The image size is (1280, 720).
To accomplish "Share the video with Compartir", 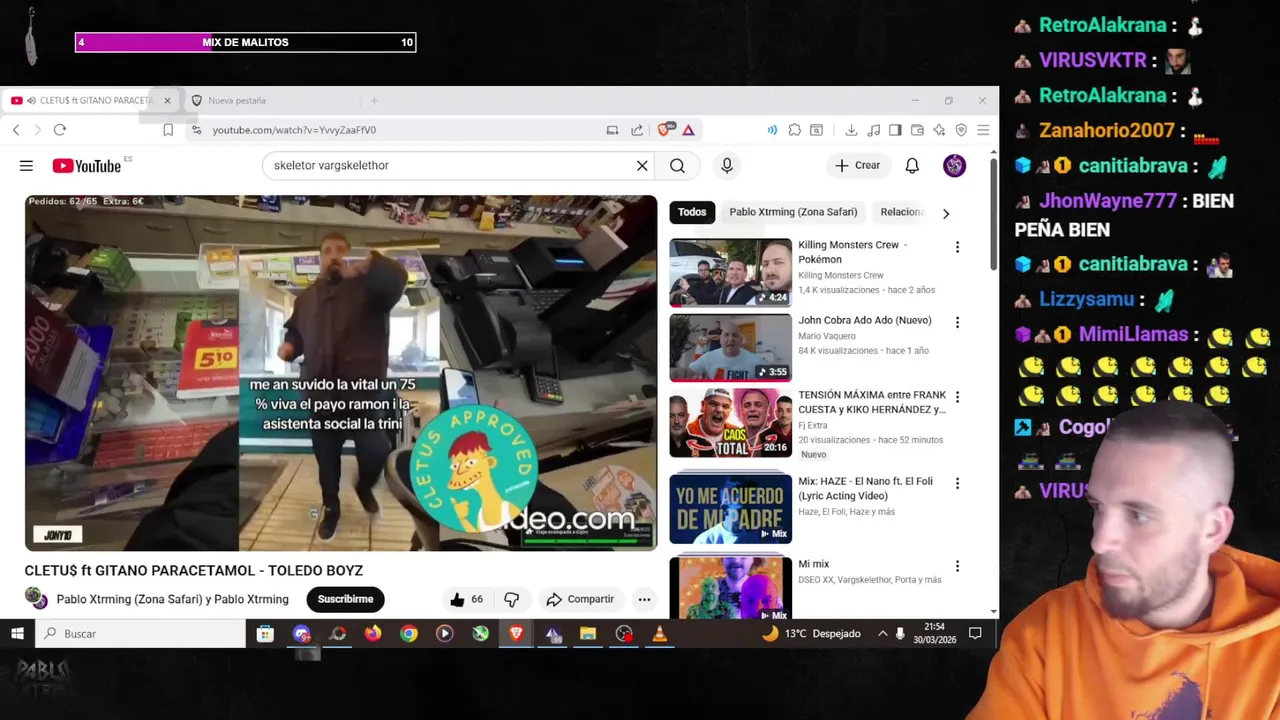I will click(580, 599).
